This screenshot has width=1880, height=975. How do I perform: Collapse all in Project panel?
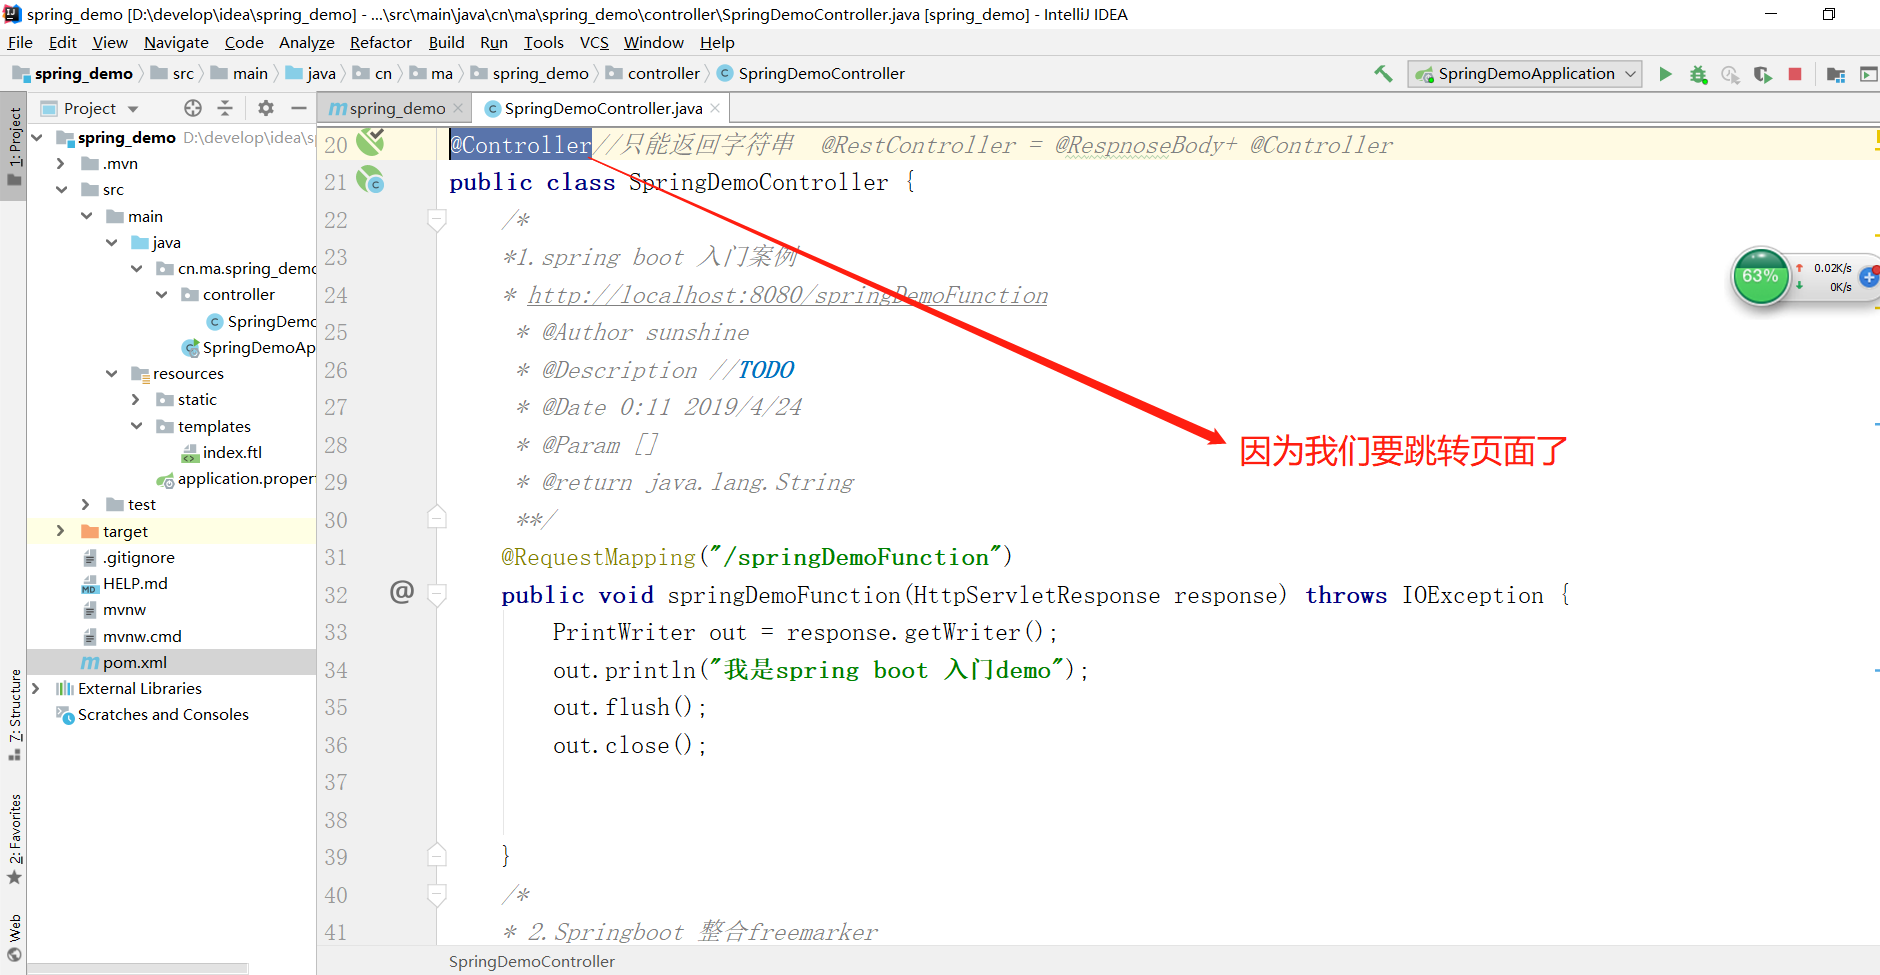(225, 108)
